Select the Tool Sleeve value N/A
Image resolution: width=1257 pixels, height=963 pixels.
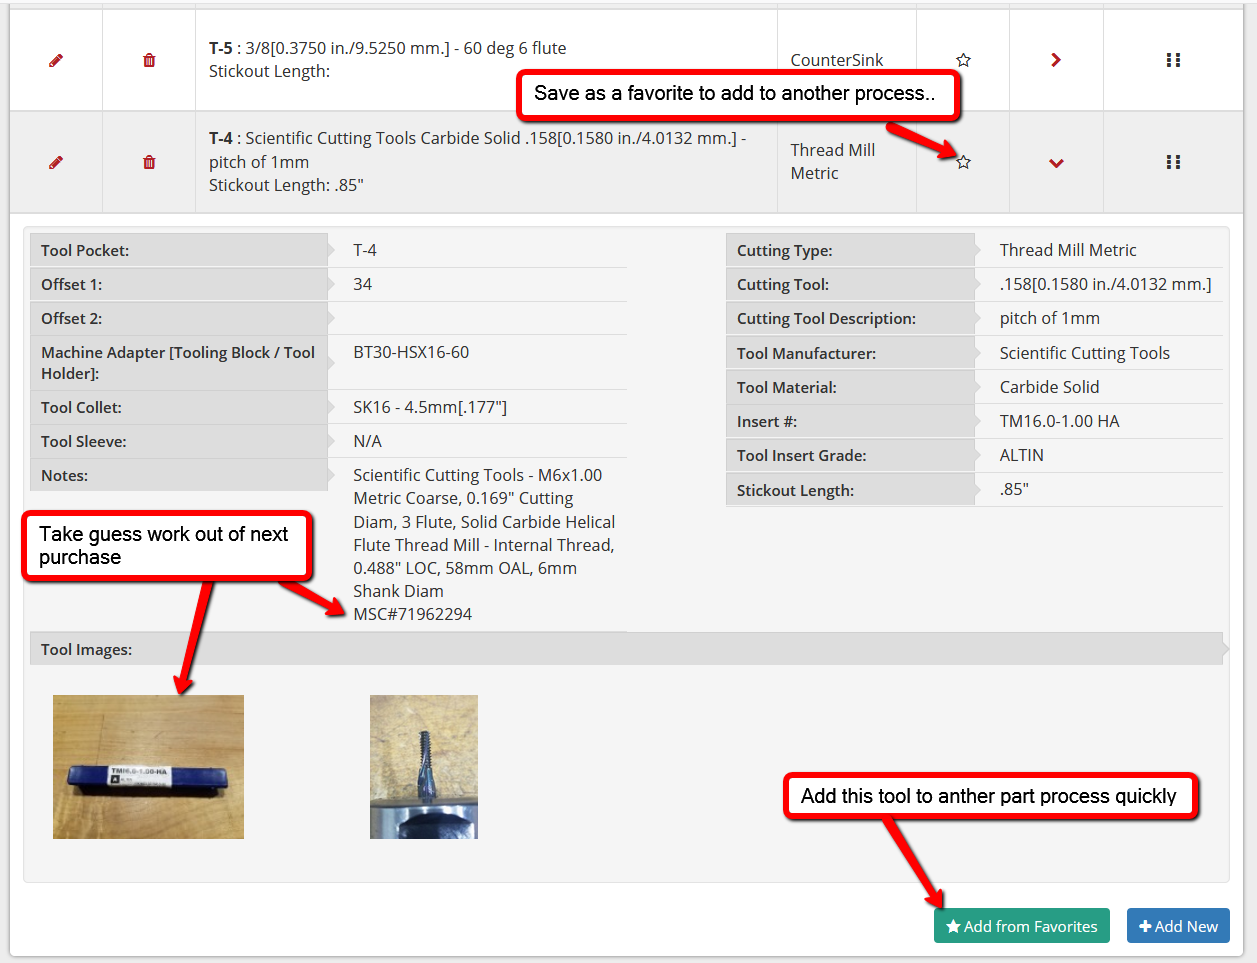(367, 441)
